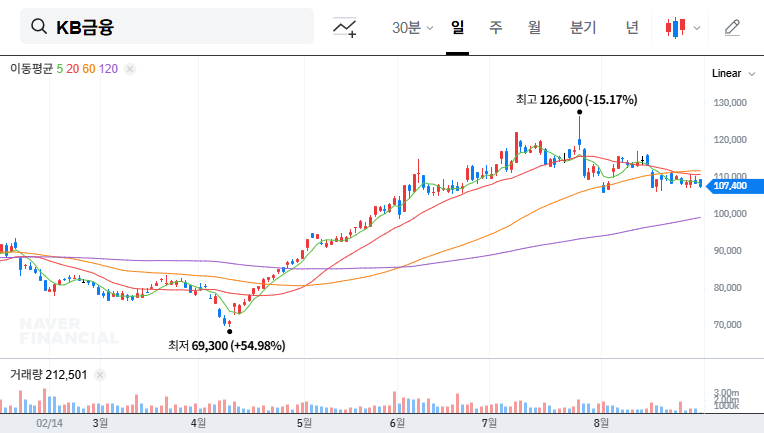Image resolution: width=764 pixels, height=433 pixels.
Task: Switch to the 년 yearly tab
Action: 632,27
